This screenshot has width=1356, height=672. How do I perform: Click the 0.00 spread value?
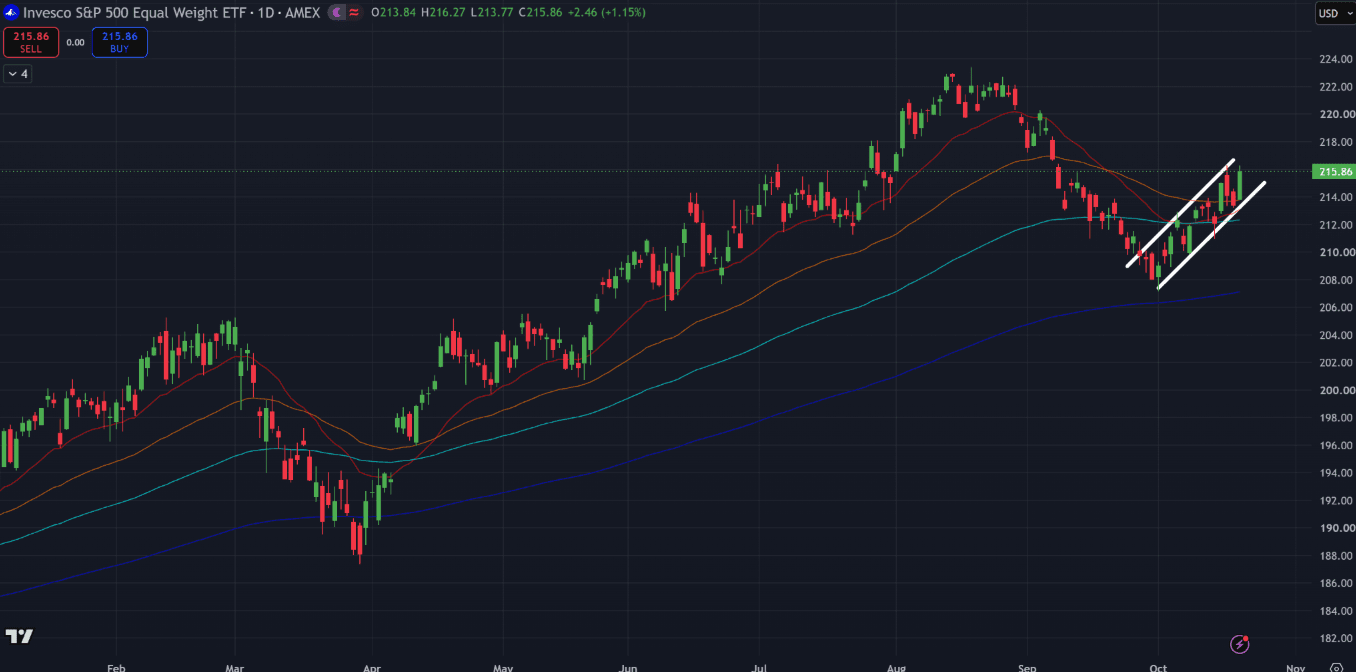[x=76, y=43]
